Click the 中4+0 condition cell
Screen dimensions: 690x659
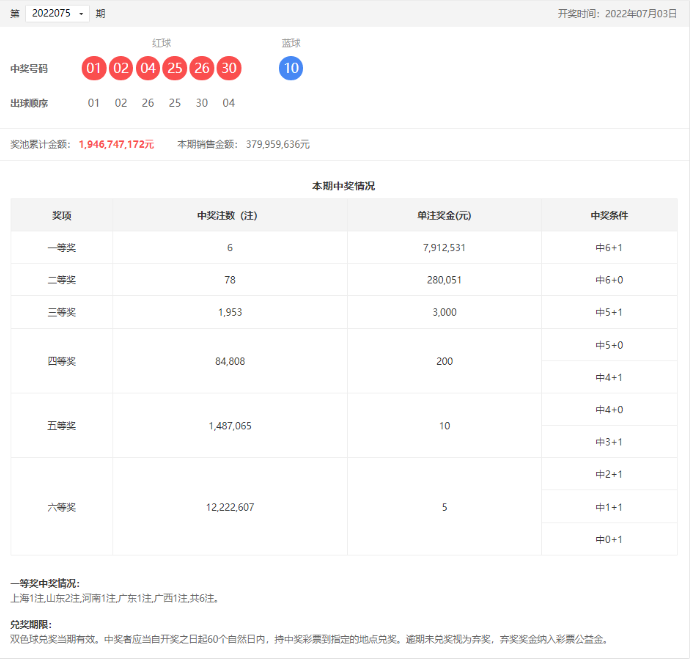609,410
